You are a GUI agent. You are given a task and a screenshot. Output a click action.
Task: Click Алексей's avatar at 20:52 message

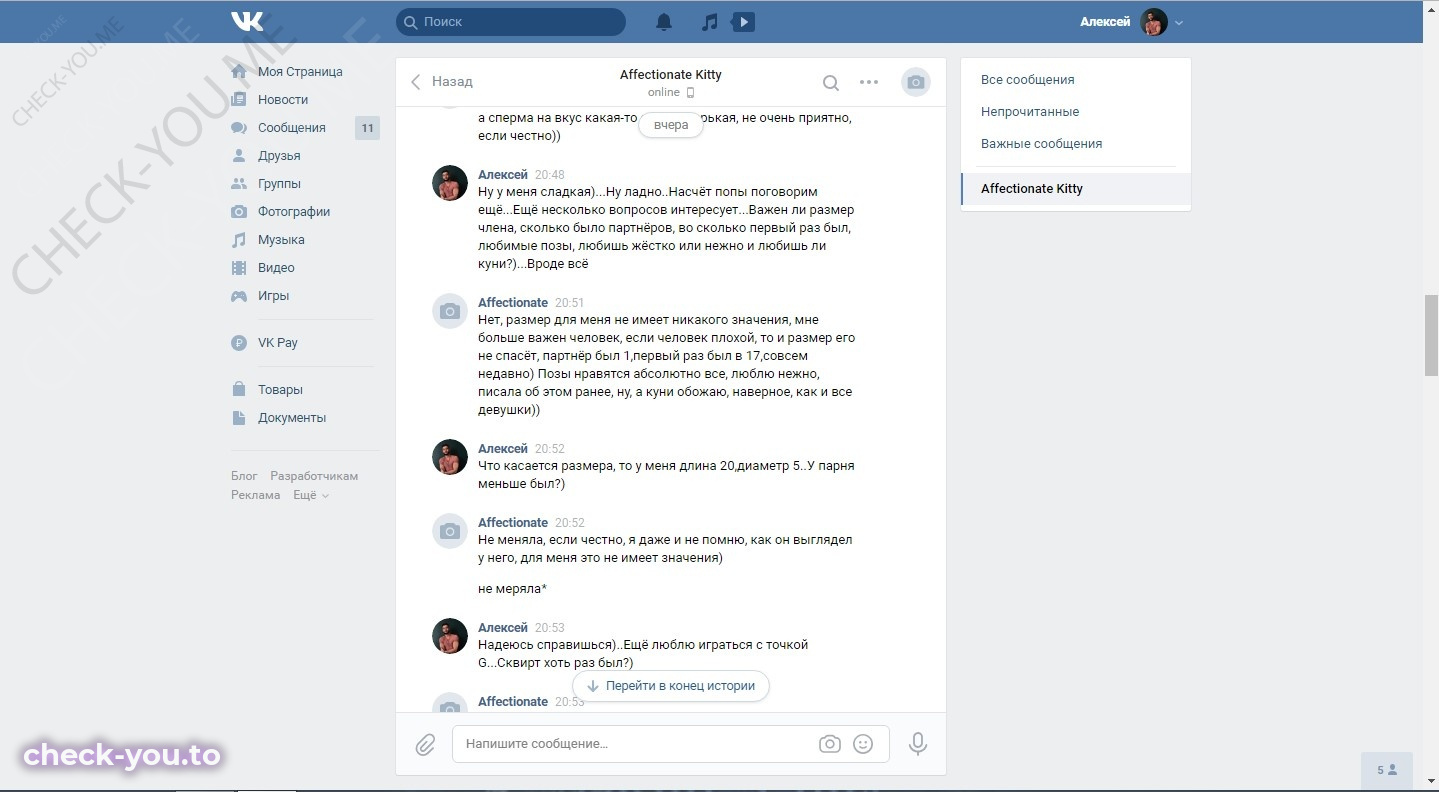(x=450, y=457)
